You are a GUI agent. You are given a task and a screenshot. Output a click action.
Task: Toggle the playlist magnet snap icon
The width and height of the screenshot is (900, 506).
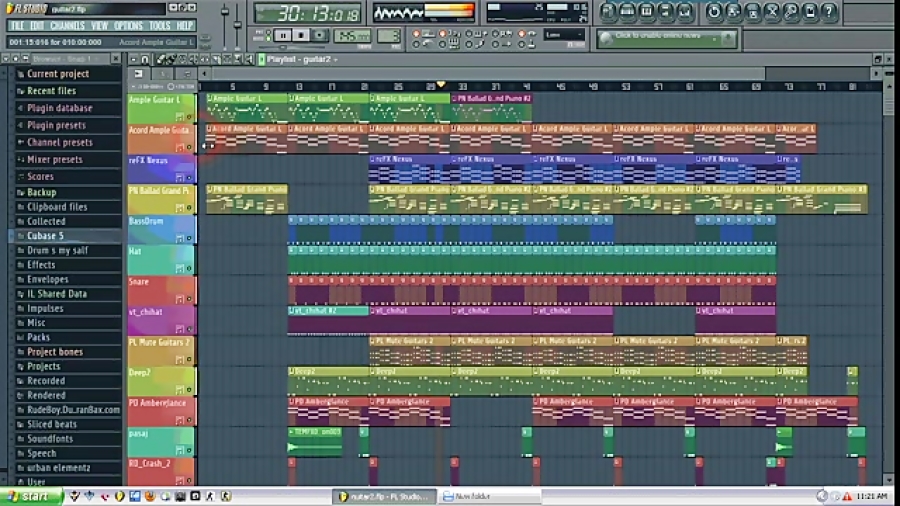point(145,59)
